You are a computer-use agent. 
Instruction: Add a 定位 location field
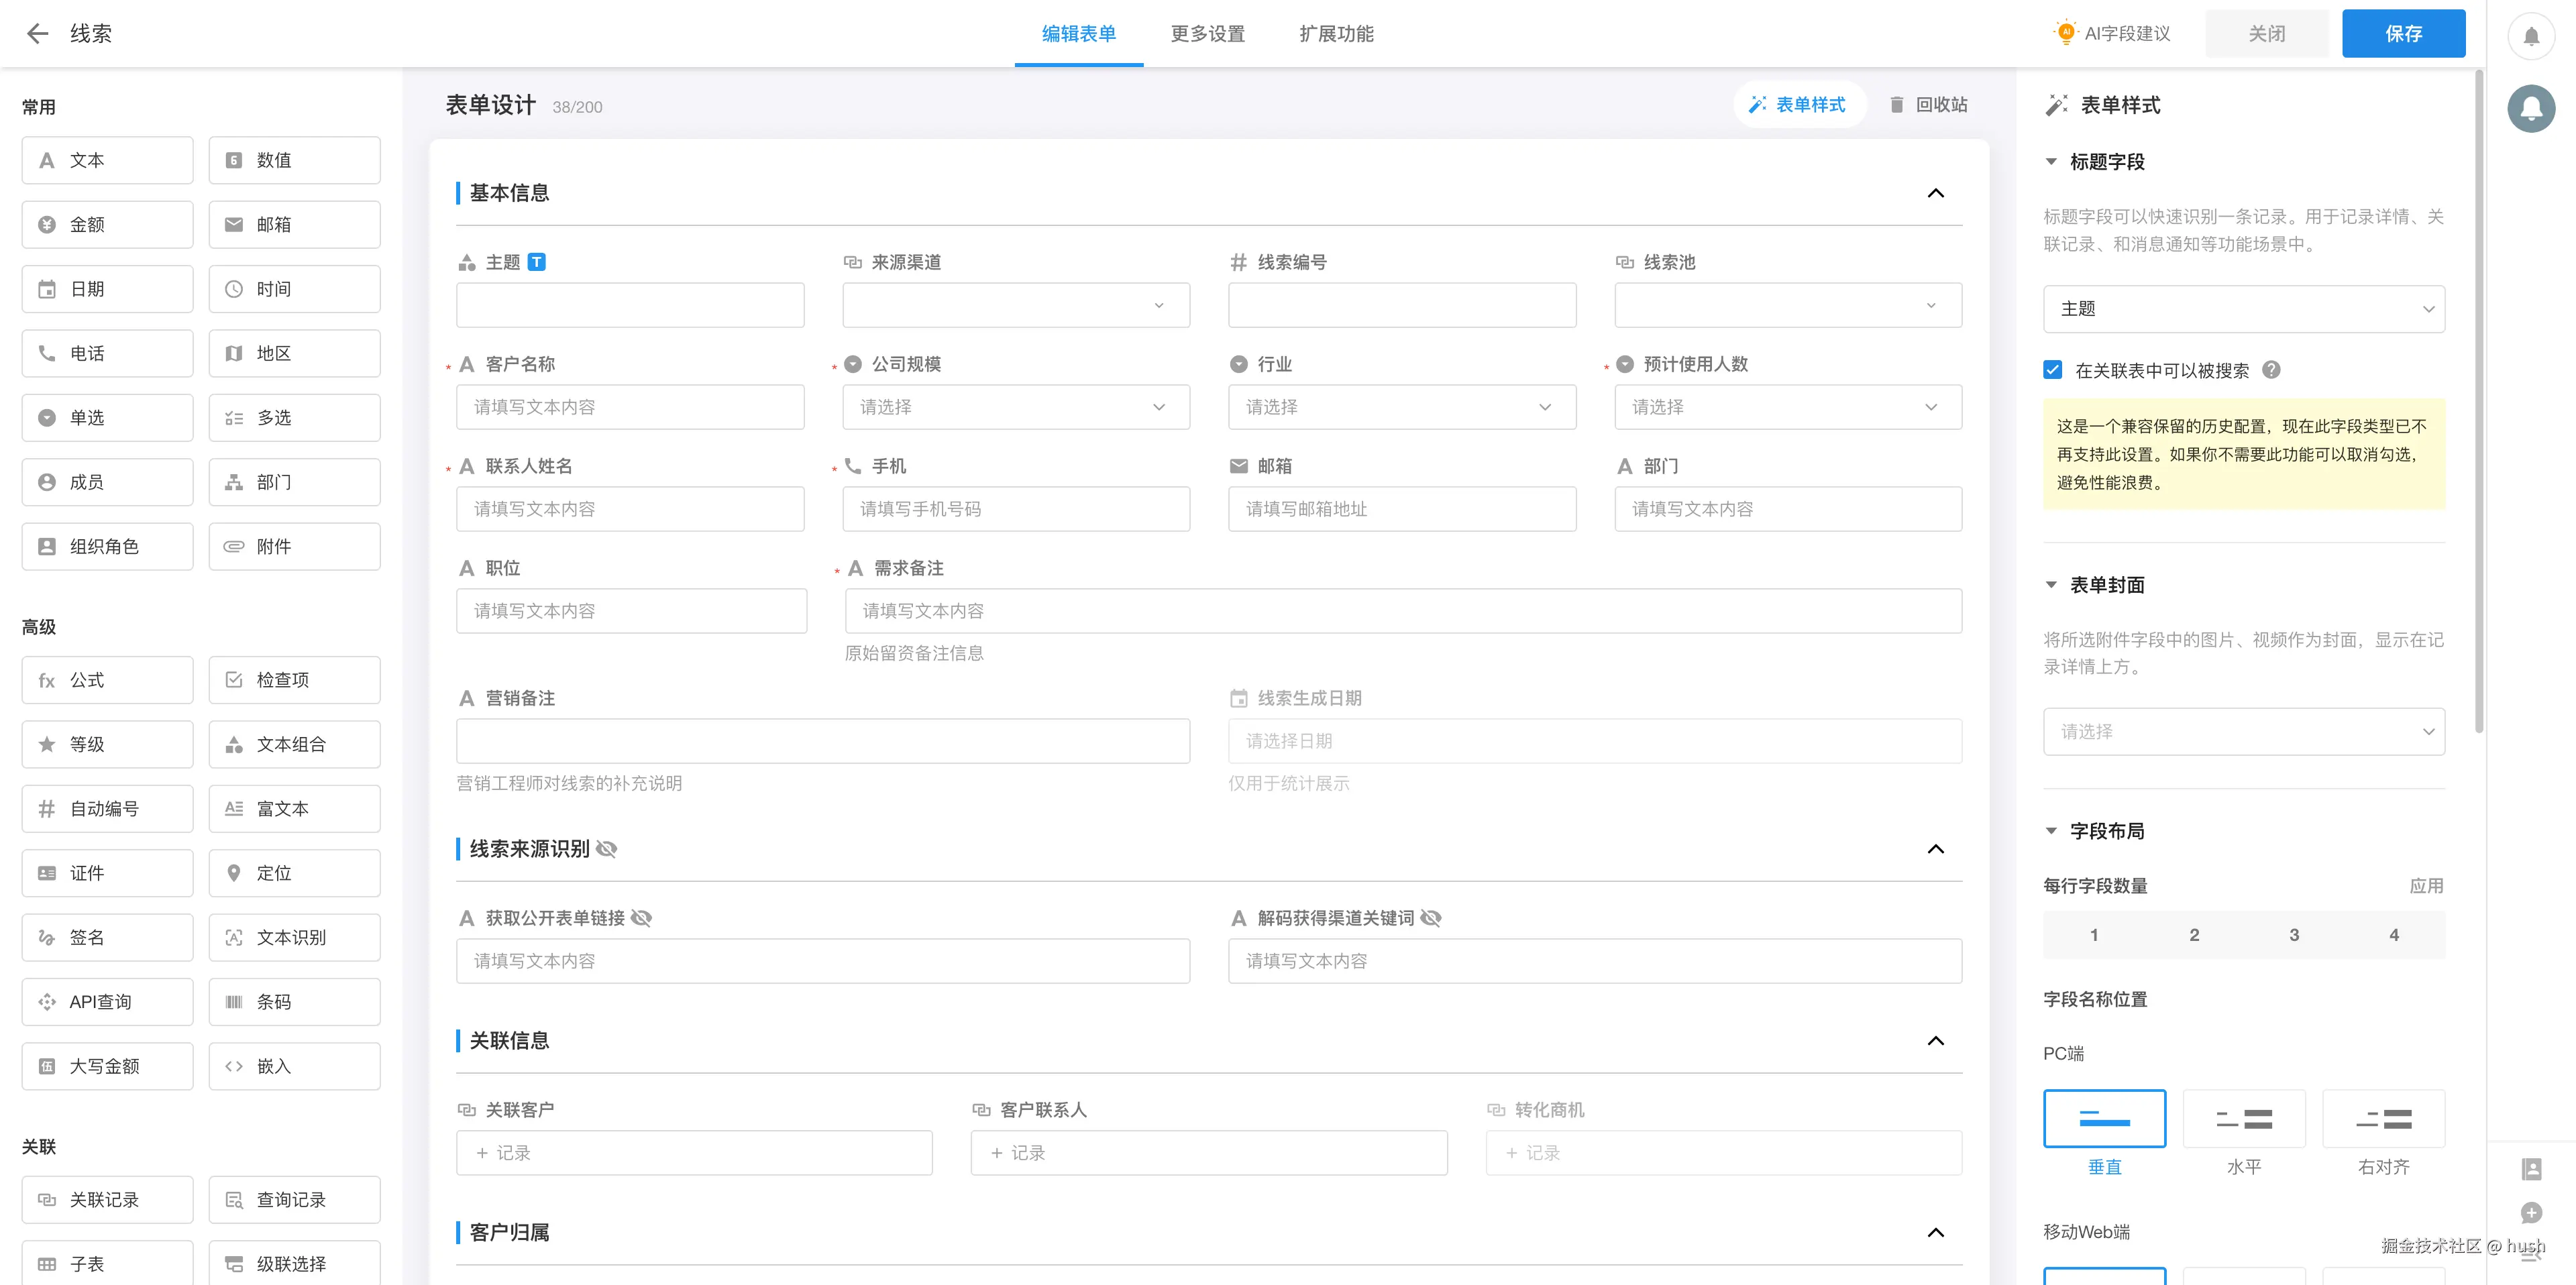point(294,873)
